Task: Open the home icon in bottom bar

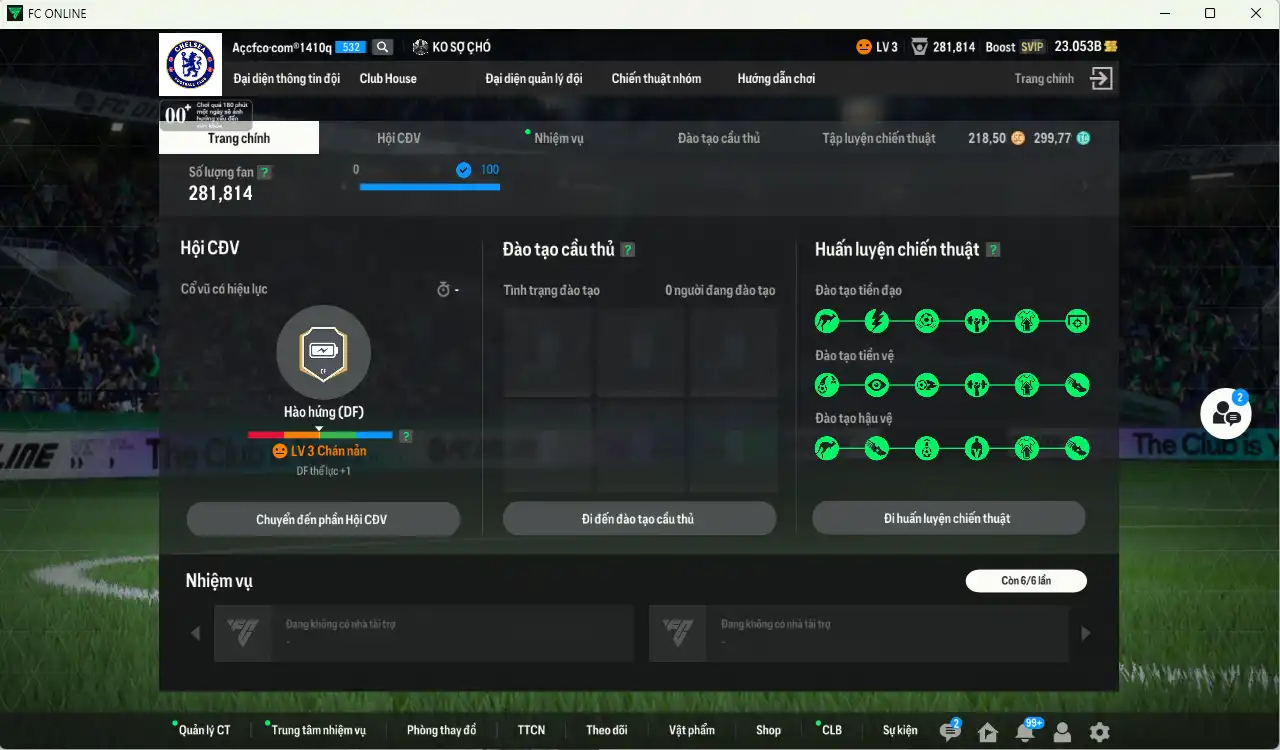Action: [988, 732]
